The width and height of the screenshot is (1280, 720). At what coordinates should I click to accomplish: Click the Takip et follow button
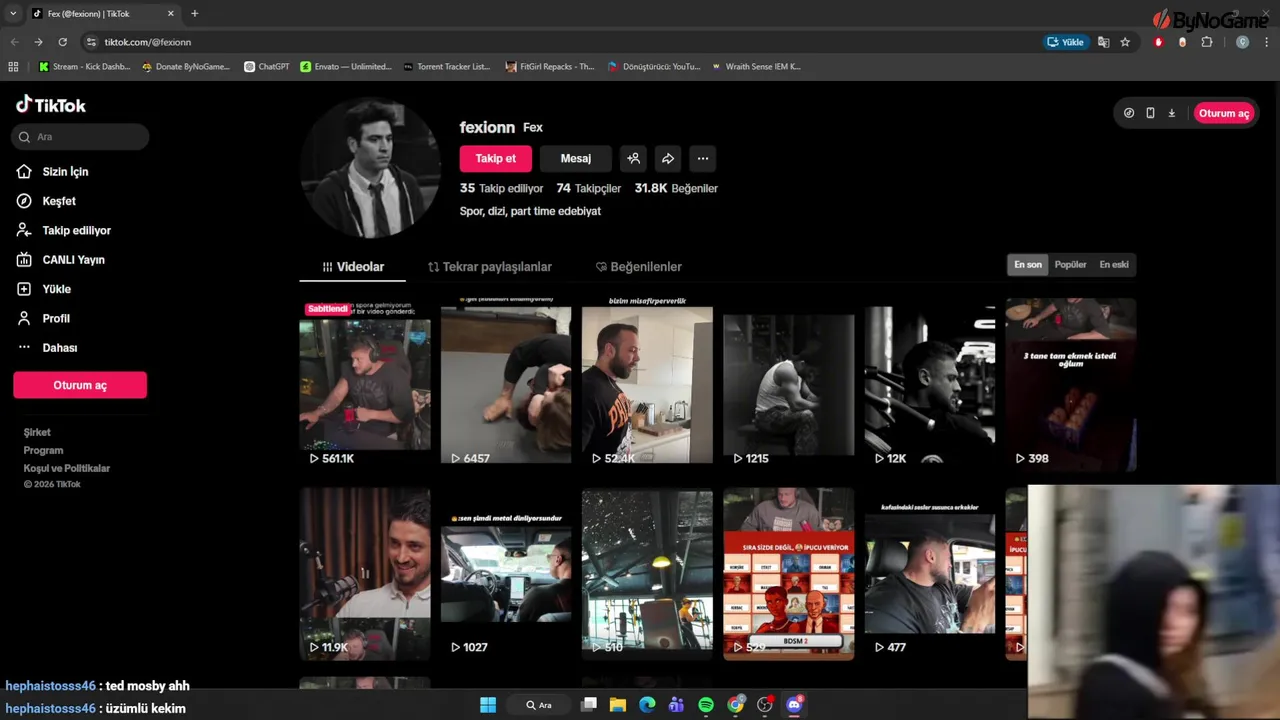(496, 158)
